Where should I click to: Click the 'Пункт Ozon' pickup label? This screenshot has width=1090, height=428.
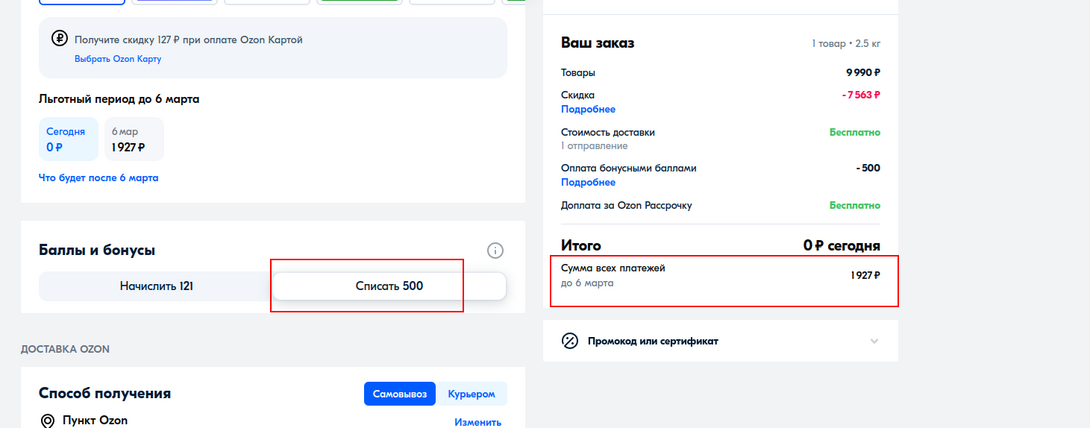[x=95, y=421]
